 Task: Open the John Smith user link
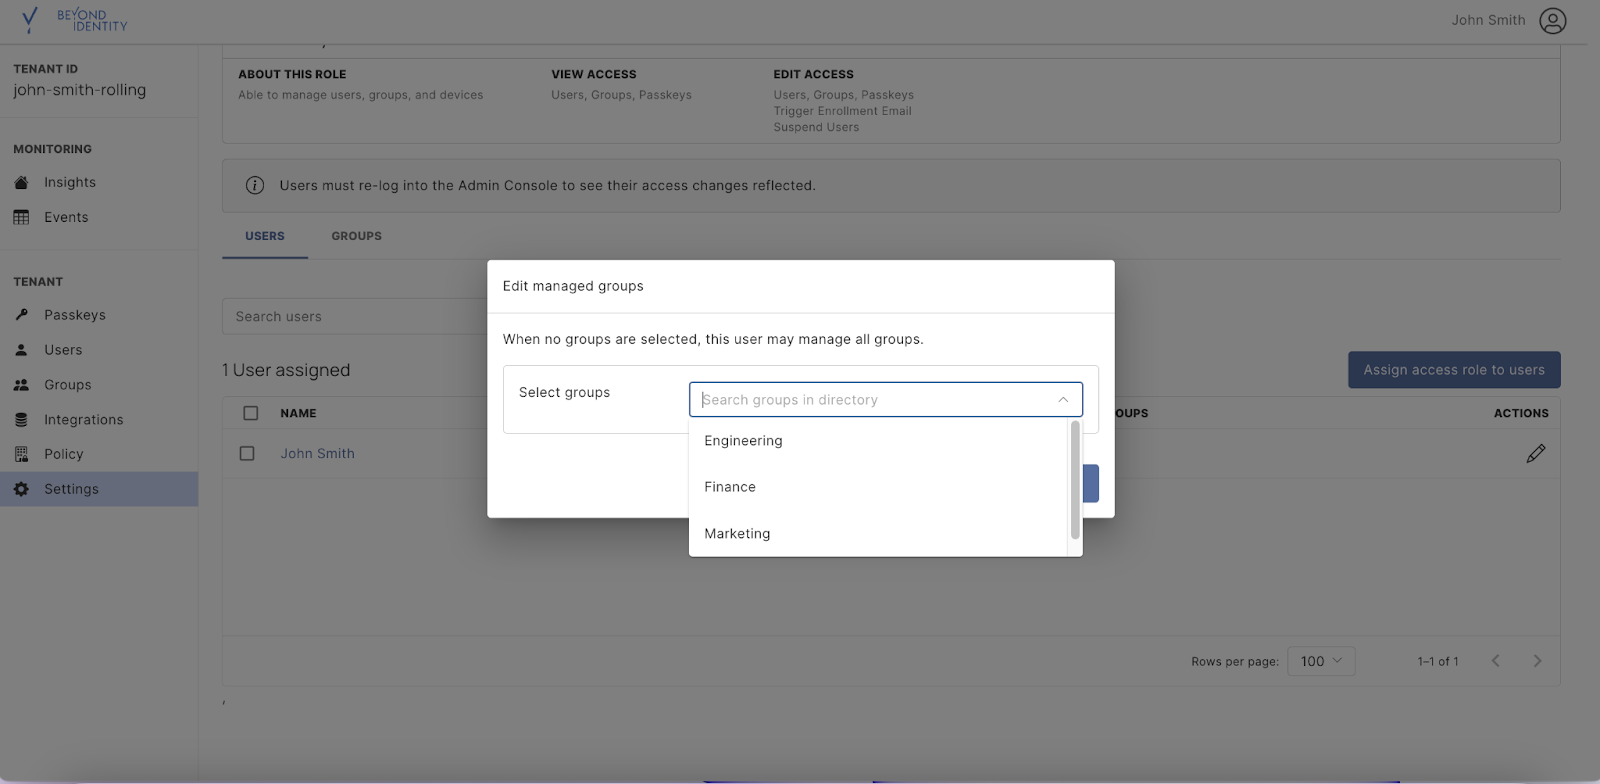317,454
